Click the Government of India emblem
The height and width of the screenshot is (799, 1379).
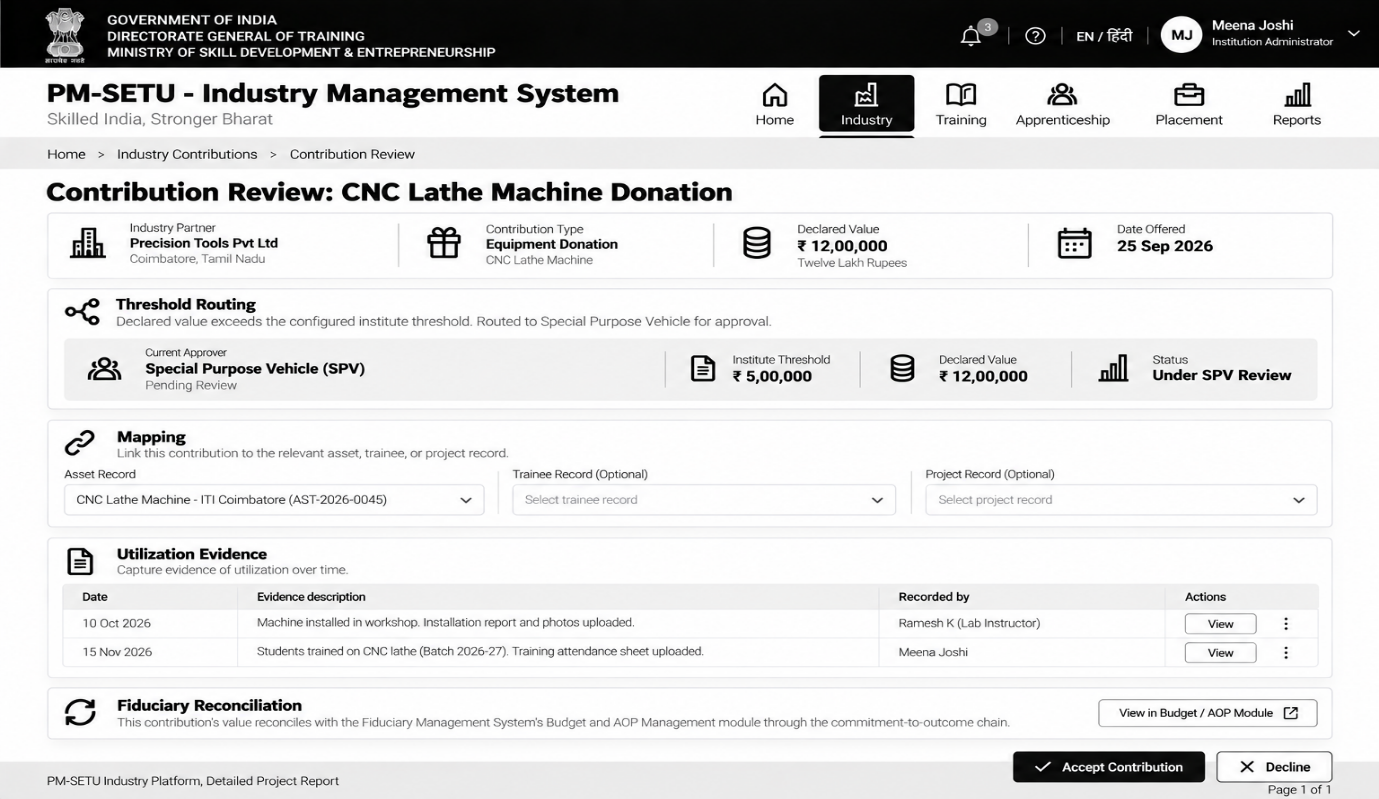[66, 34]
